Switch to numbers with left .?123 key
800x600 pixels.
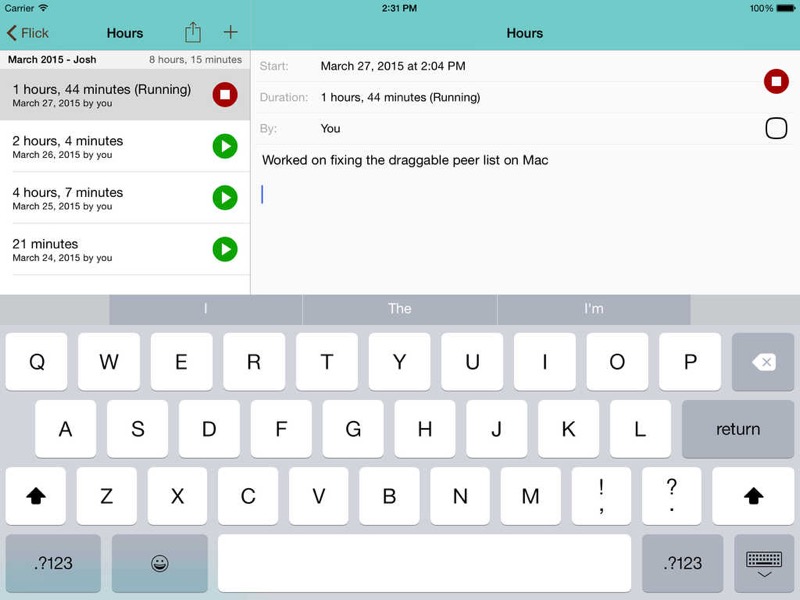pos(53,563)
